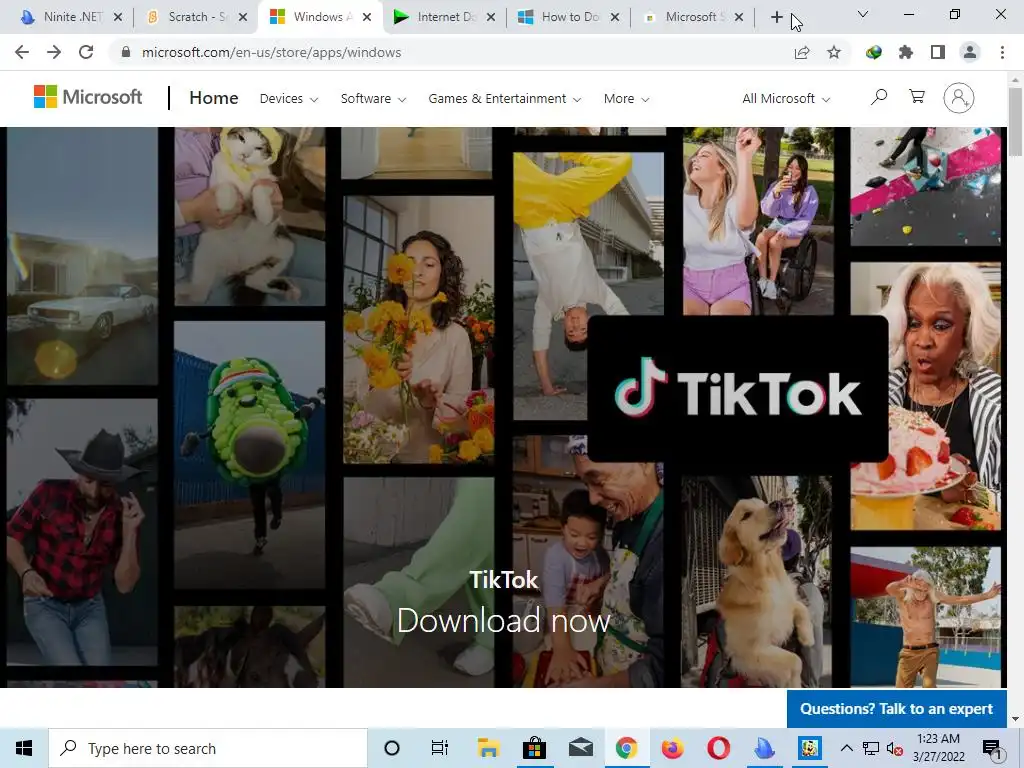
Task: Click the globe extension icon in toolbar
Action: click(874, 52)
